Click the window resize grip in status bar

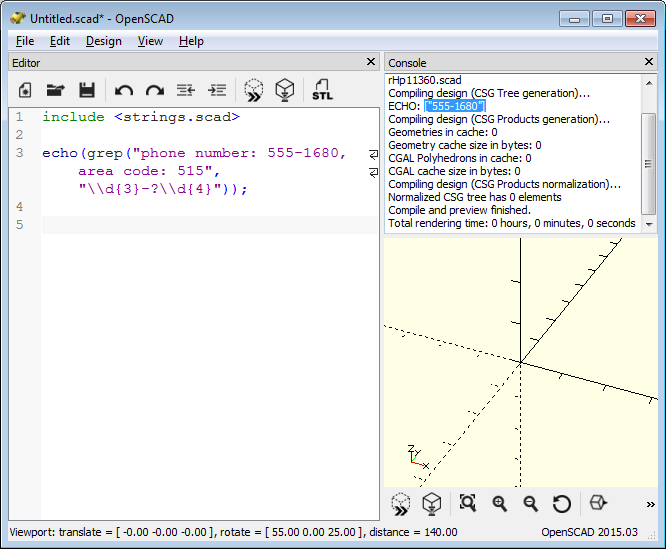click(651, 535)
